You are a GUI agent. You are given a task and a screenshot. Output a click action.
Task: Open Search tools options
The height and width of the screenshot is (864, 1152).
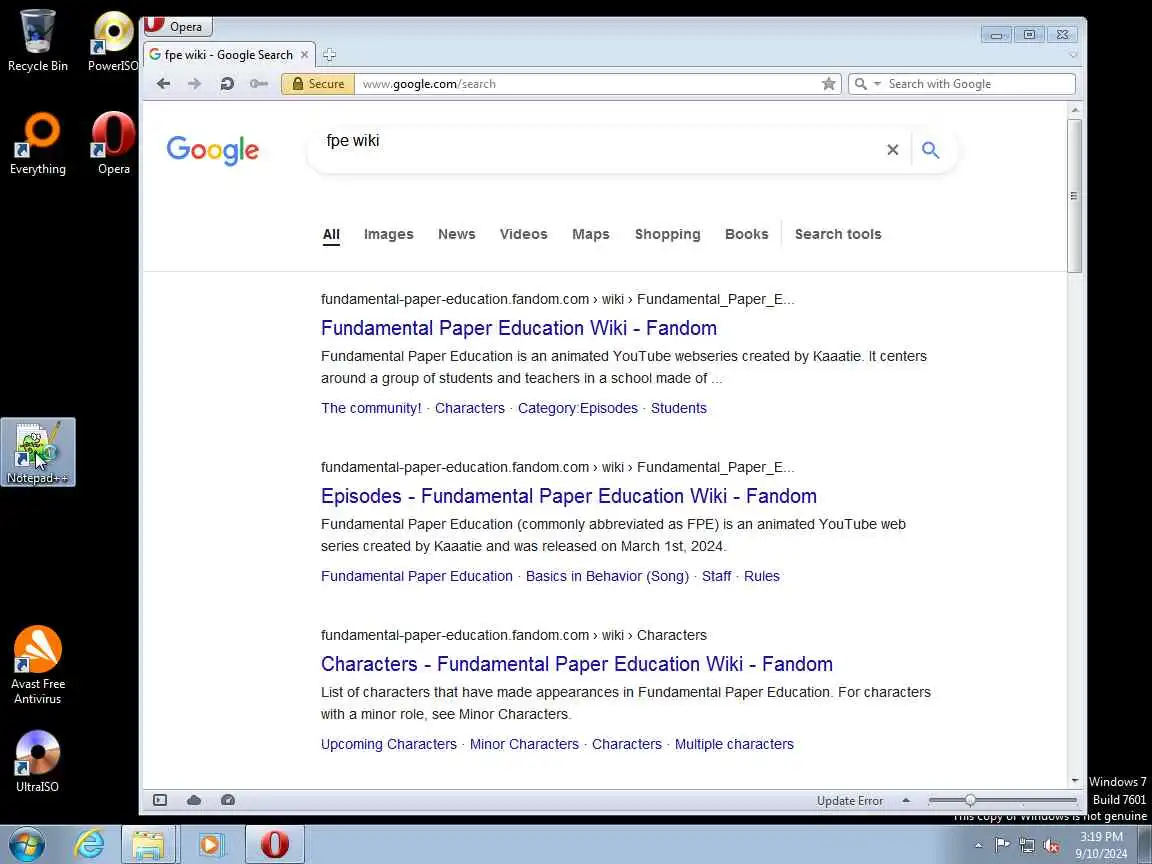pos(838,234)
